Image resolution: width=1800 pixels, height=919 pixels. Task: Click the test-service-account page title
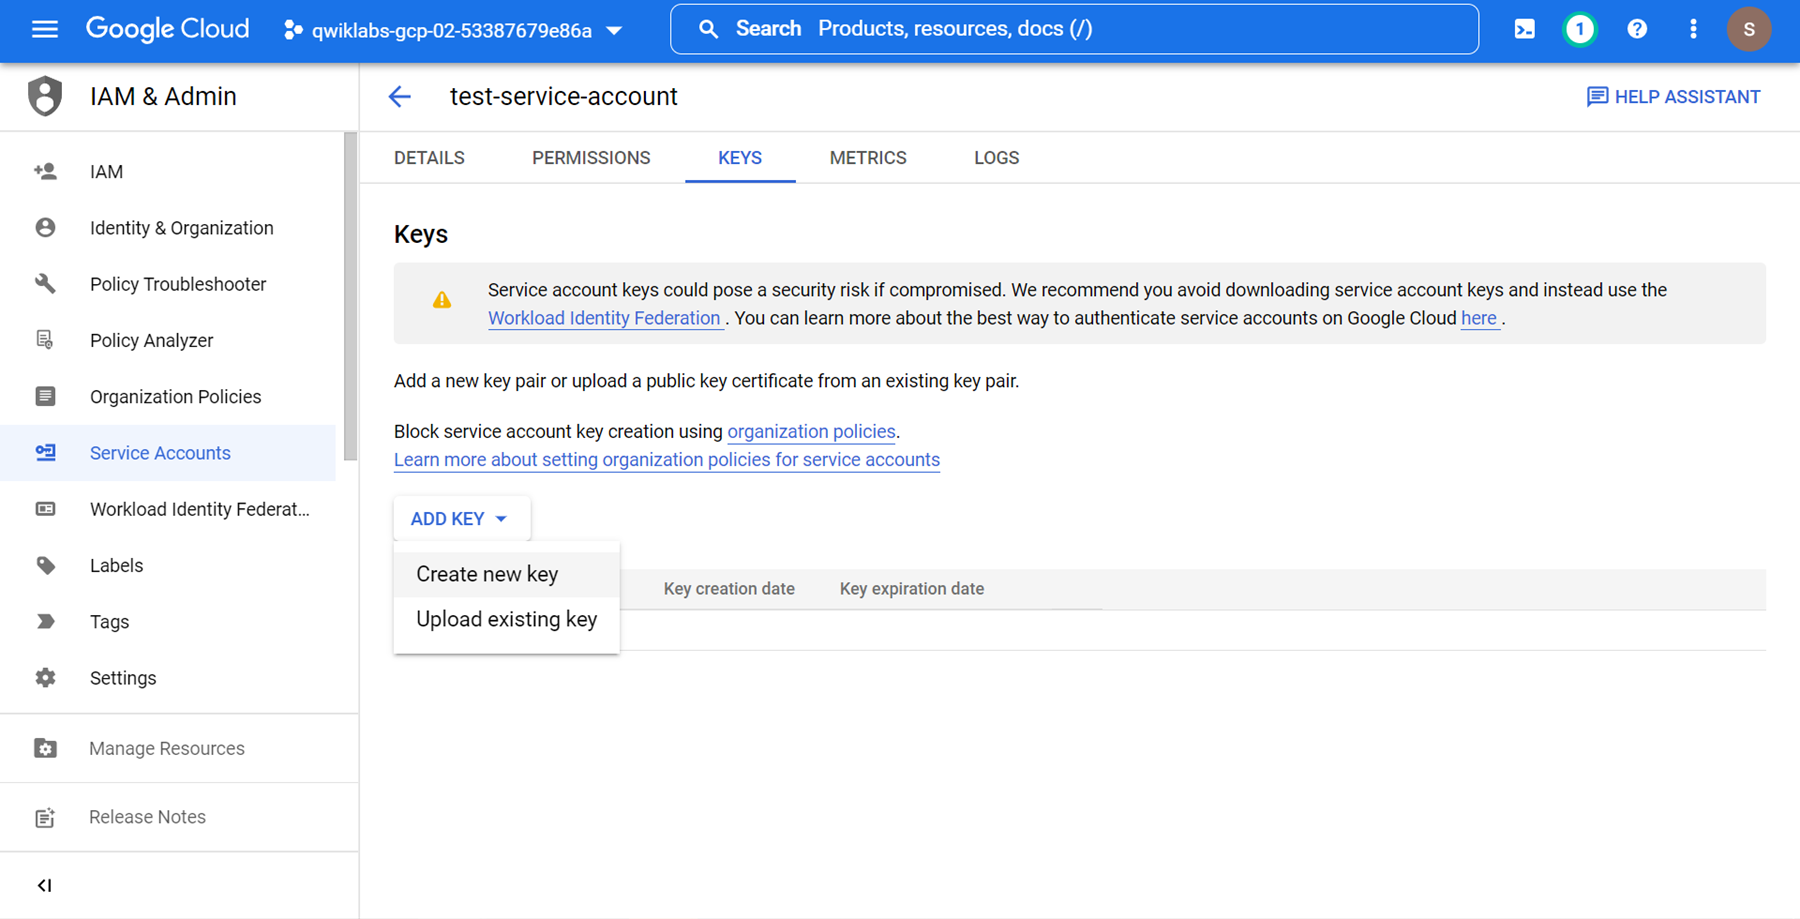(564, 96)
